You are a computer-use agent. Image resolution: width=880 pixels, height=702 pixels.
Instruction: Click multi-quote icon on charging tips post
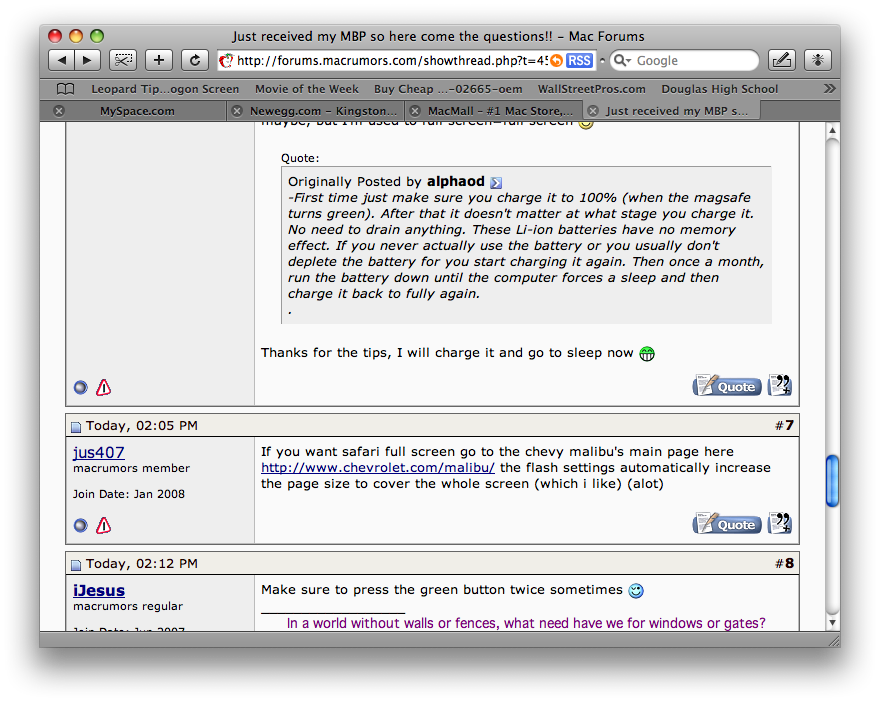click(780, 386)
